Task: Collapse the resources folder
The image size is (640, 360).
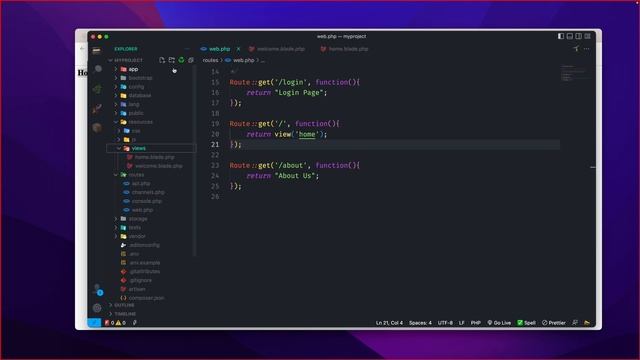Action: click(x=140, y=122)
